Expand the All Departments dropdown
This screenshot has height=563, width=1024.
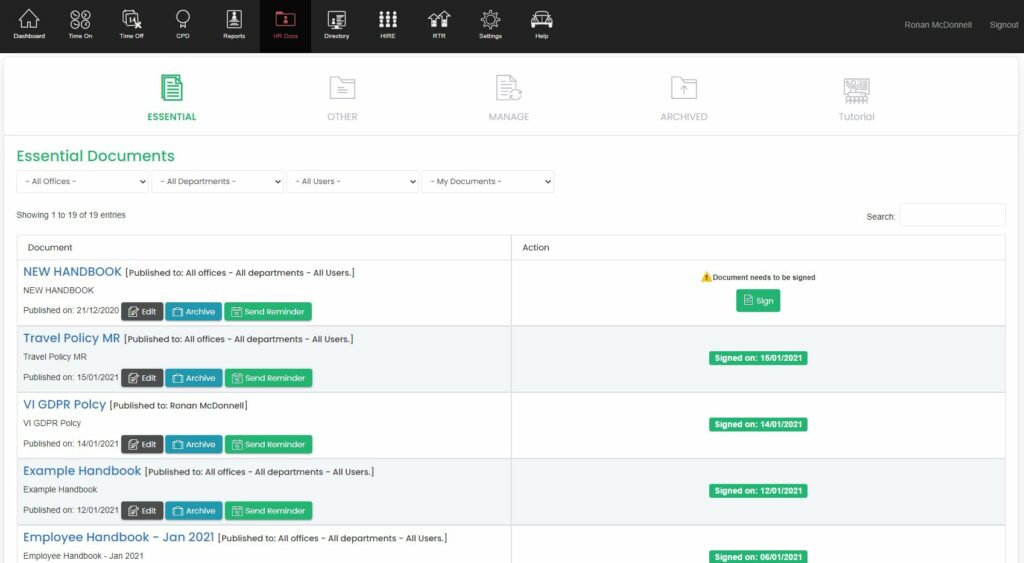[x=218, y=182]
